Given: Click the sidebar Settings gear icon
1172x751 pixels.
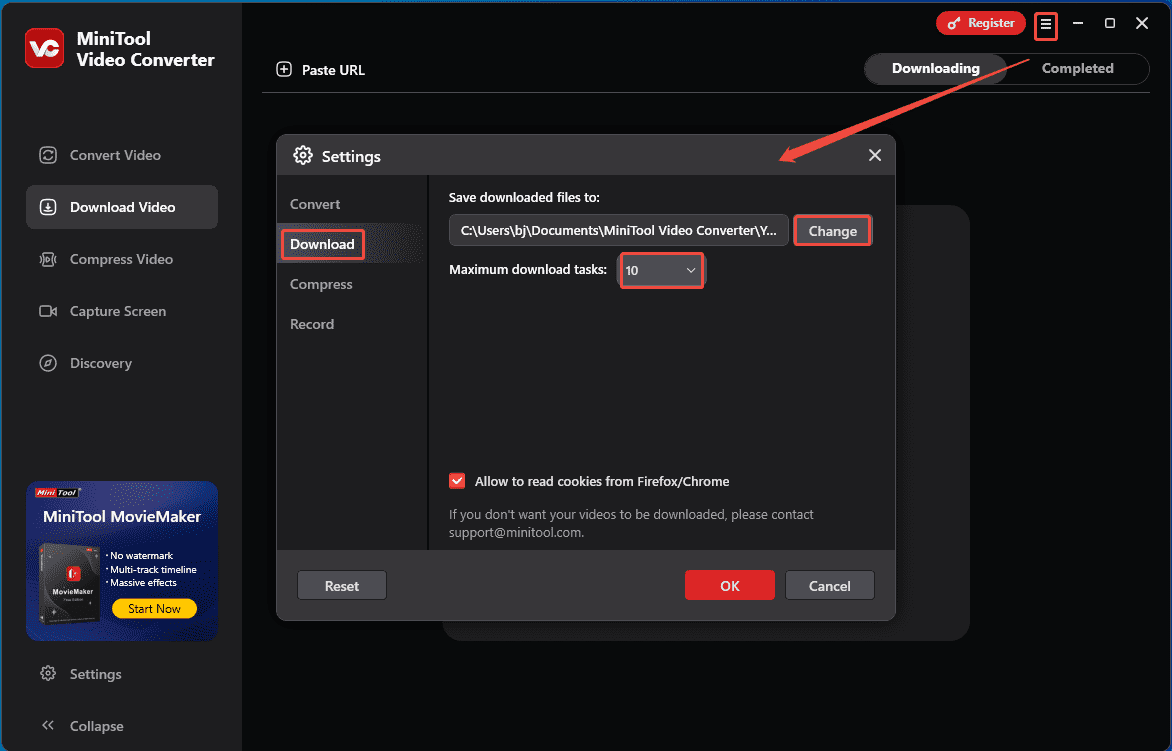Looking at the screenshot, I should (48, 673).
